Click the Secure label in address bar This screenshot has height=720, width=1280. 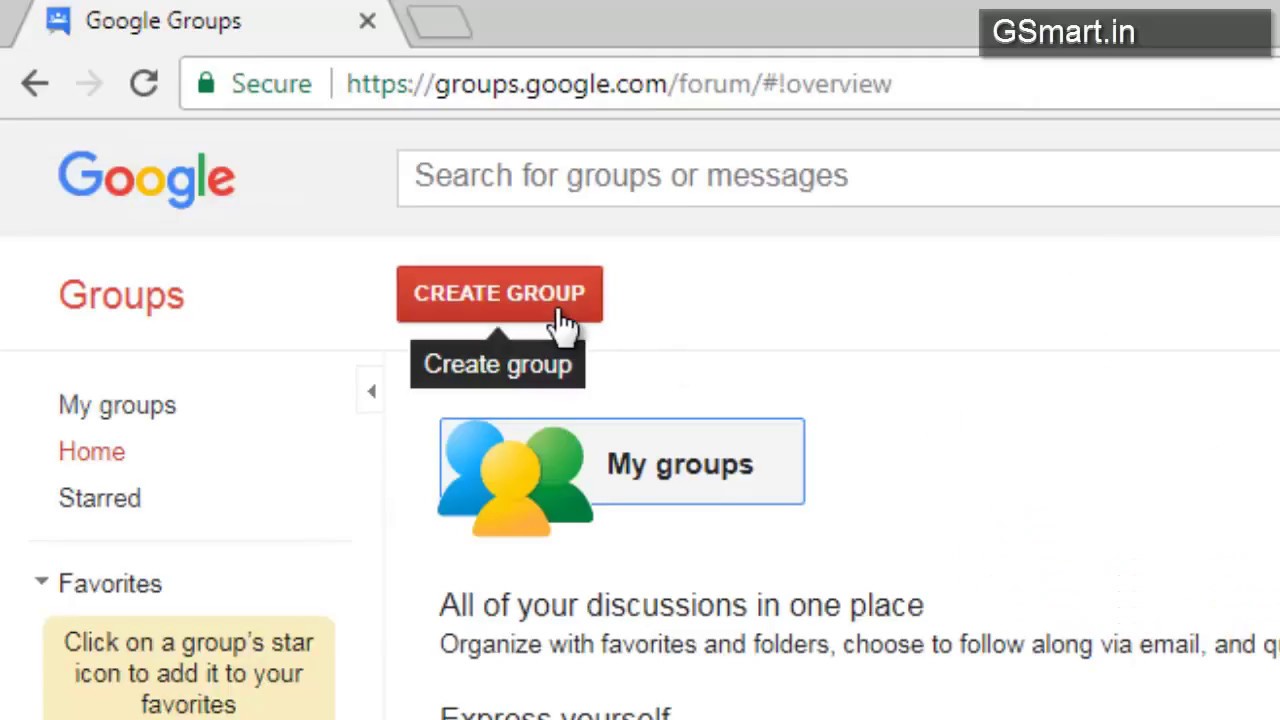pos(271,84)
